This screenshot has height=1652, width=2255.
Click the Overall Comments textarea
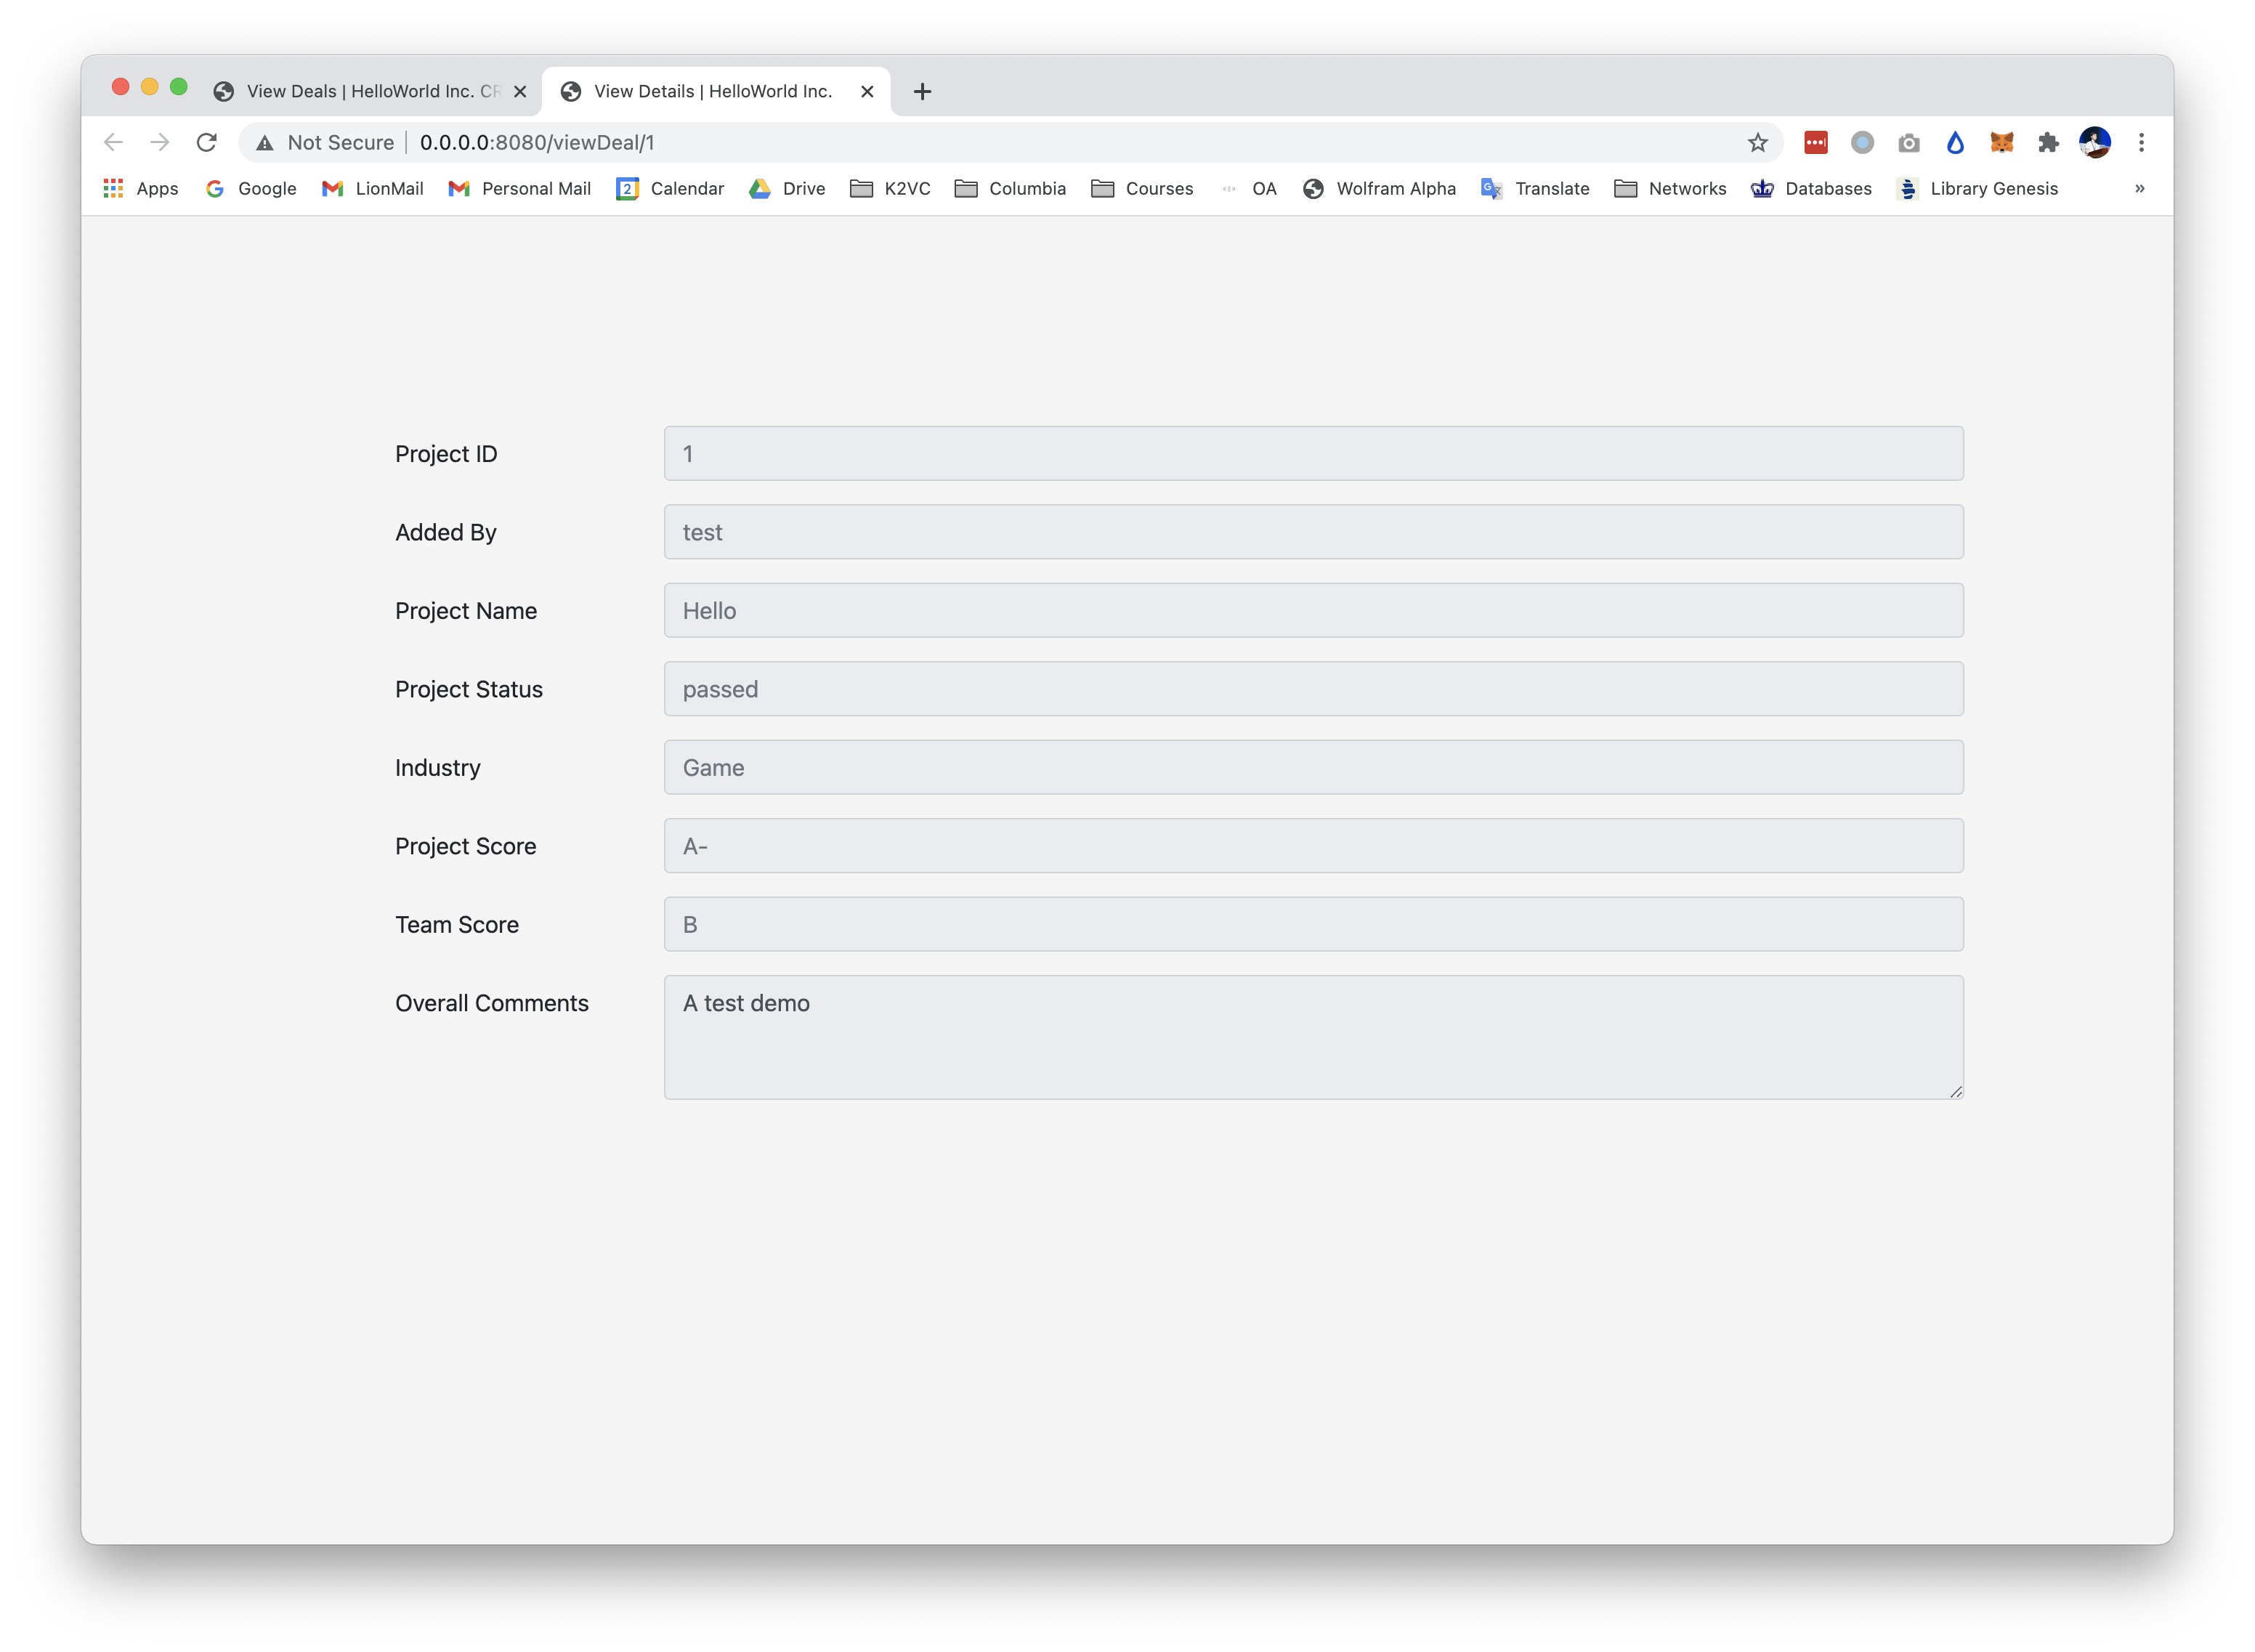click(x=1313, y=1037)
